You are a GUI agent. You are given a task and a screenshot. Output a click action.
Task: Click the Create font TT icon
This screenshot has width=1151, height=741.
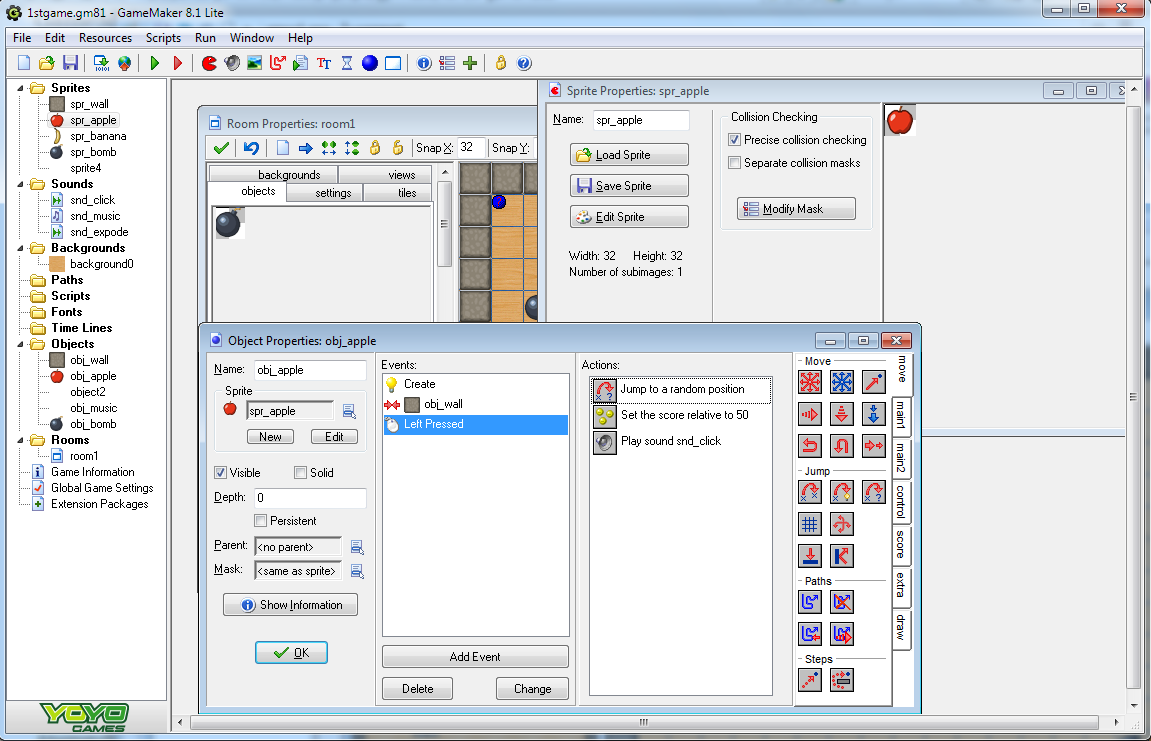(x=324, y=63)
